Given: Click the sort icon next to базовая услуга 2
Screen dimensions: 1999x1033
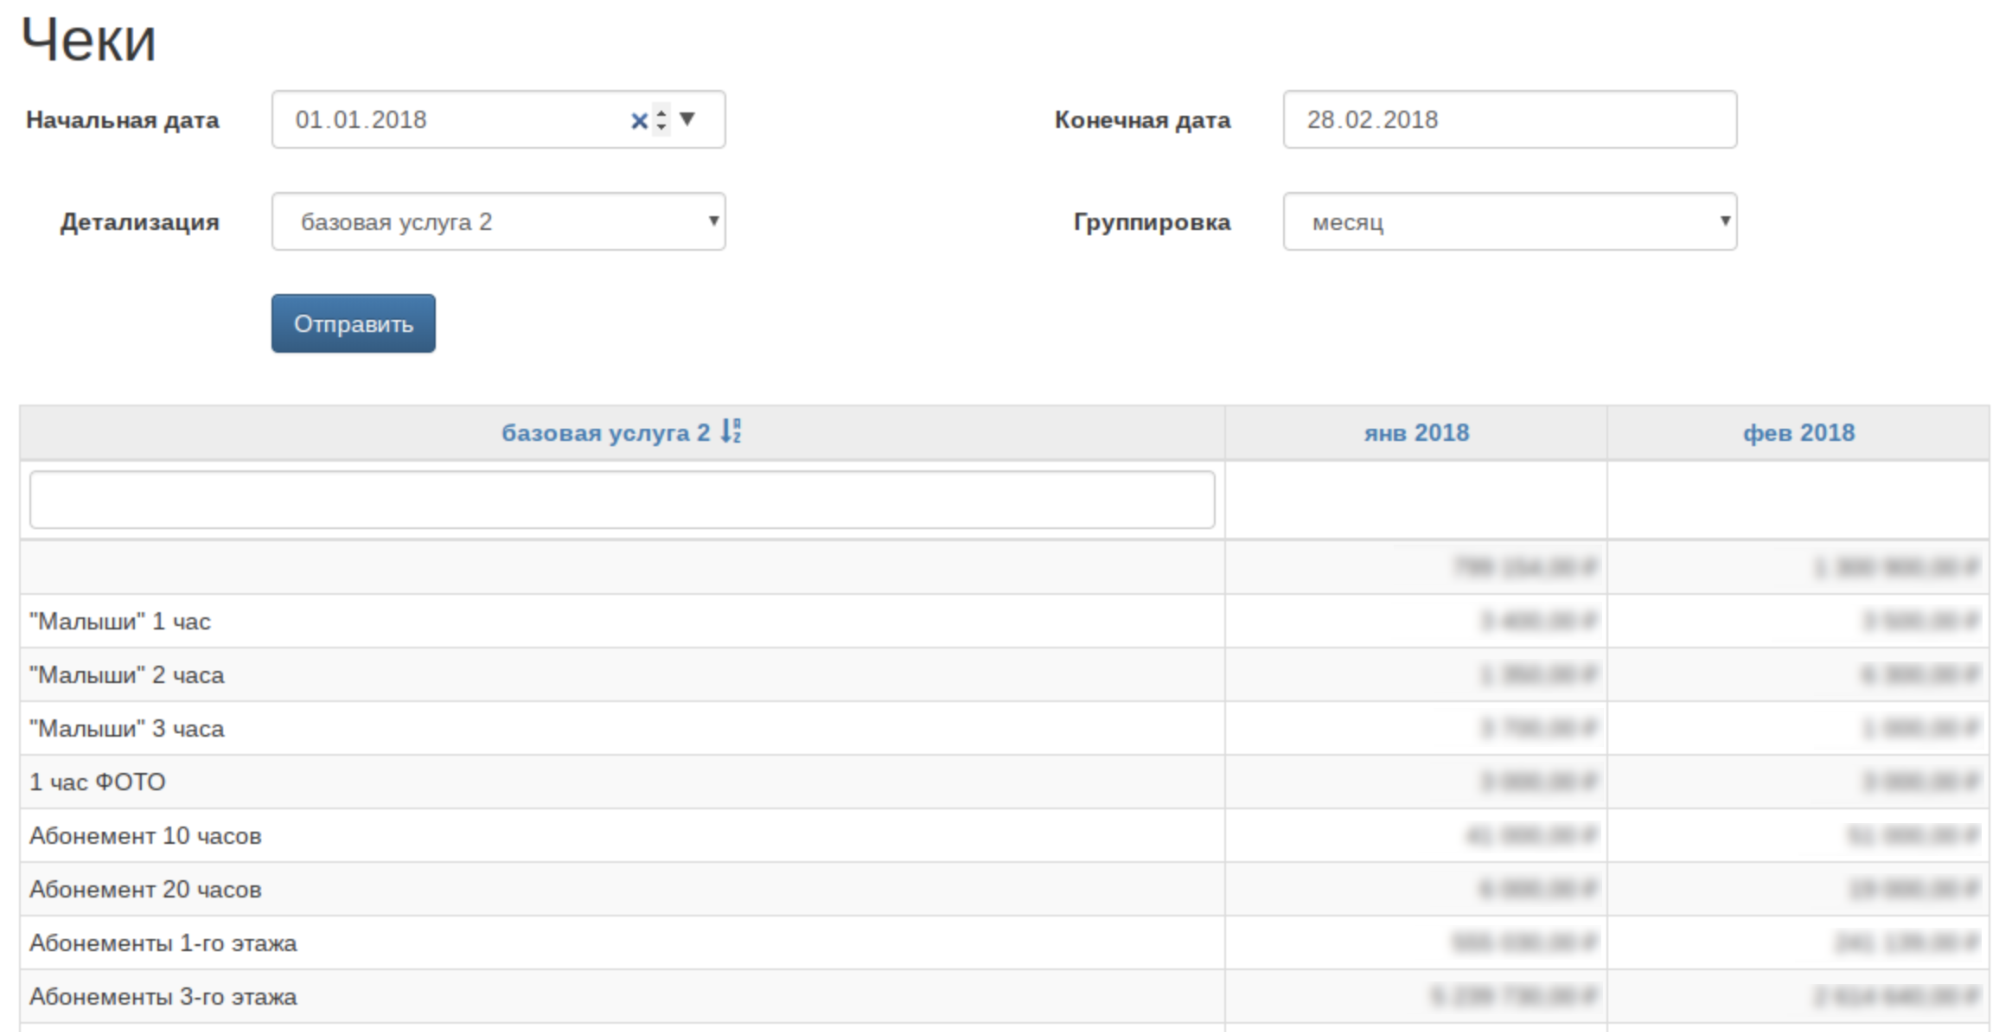Looking at the screenshot, I should (x=731, y=432).
